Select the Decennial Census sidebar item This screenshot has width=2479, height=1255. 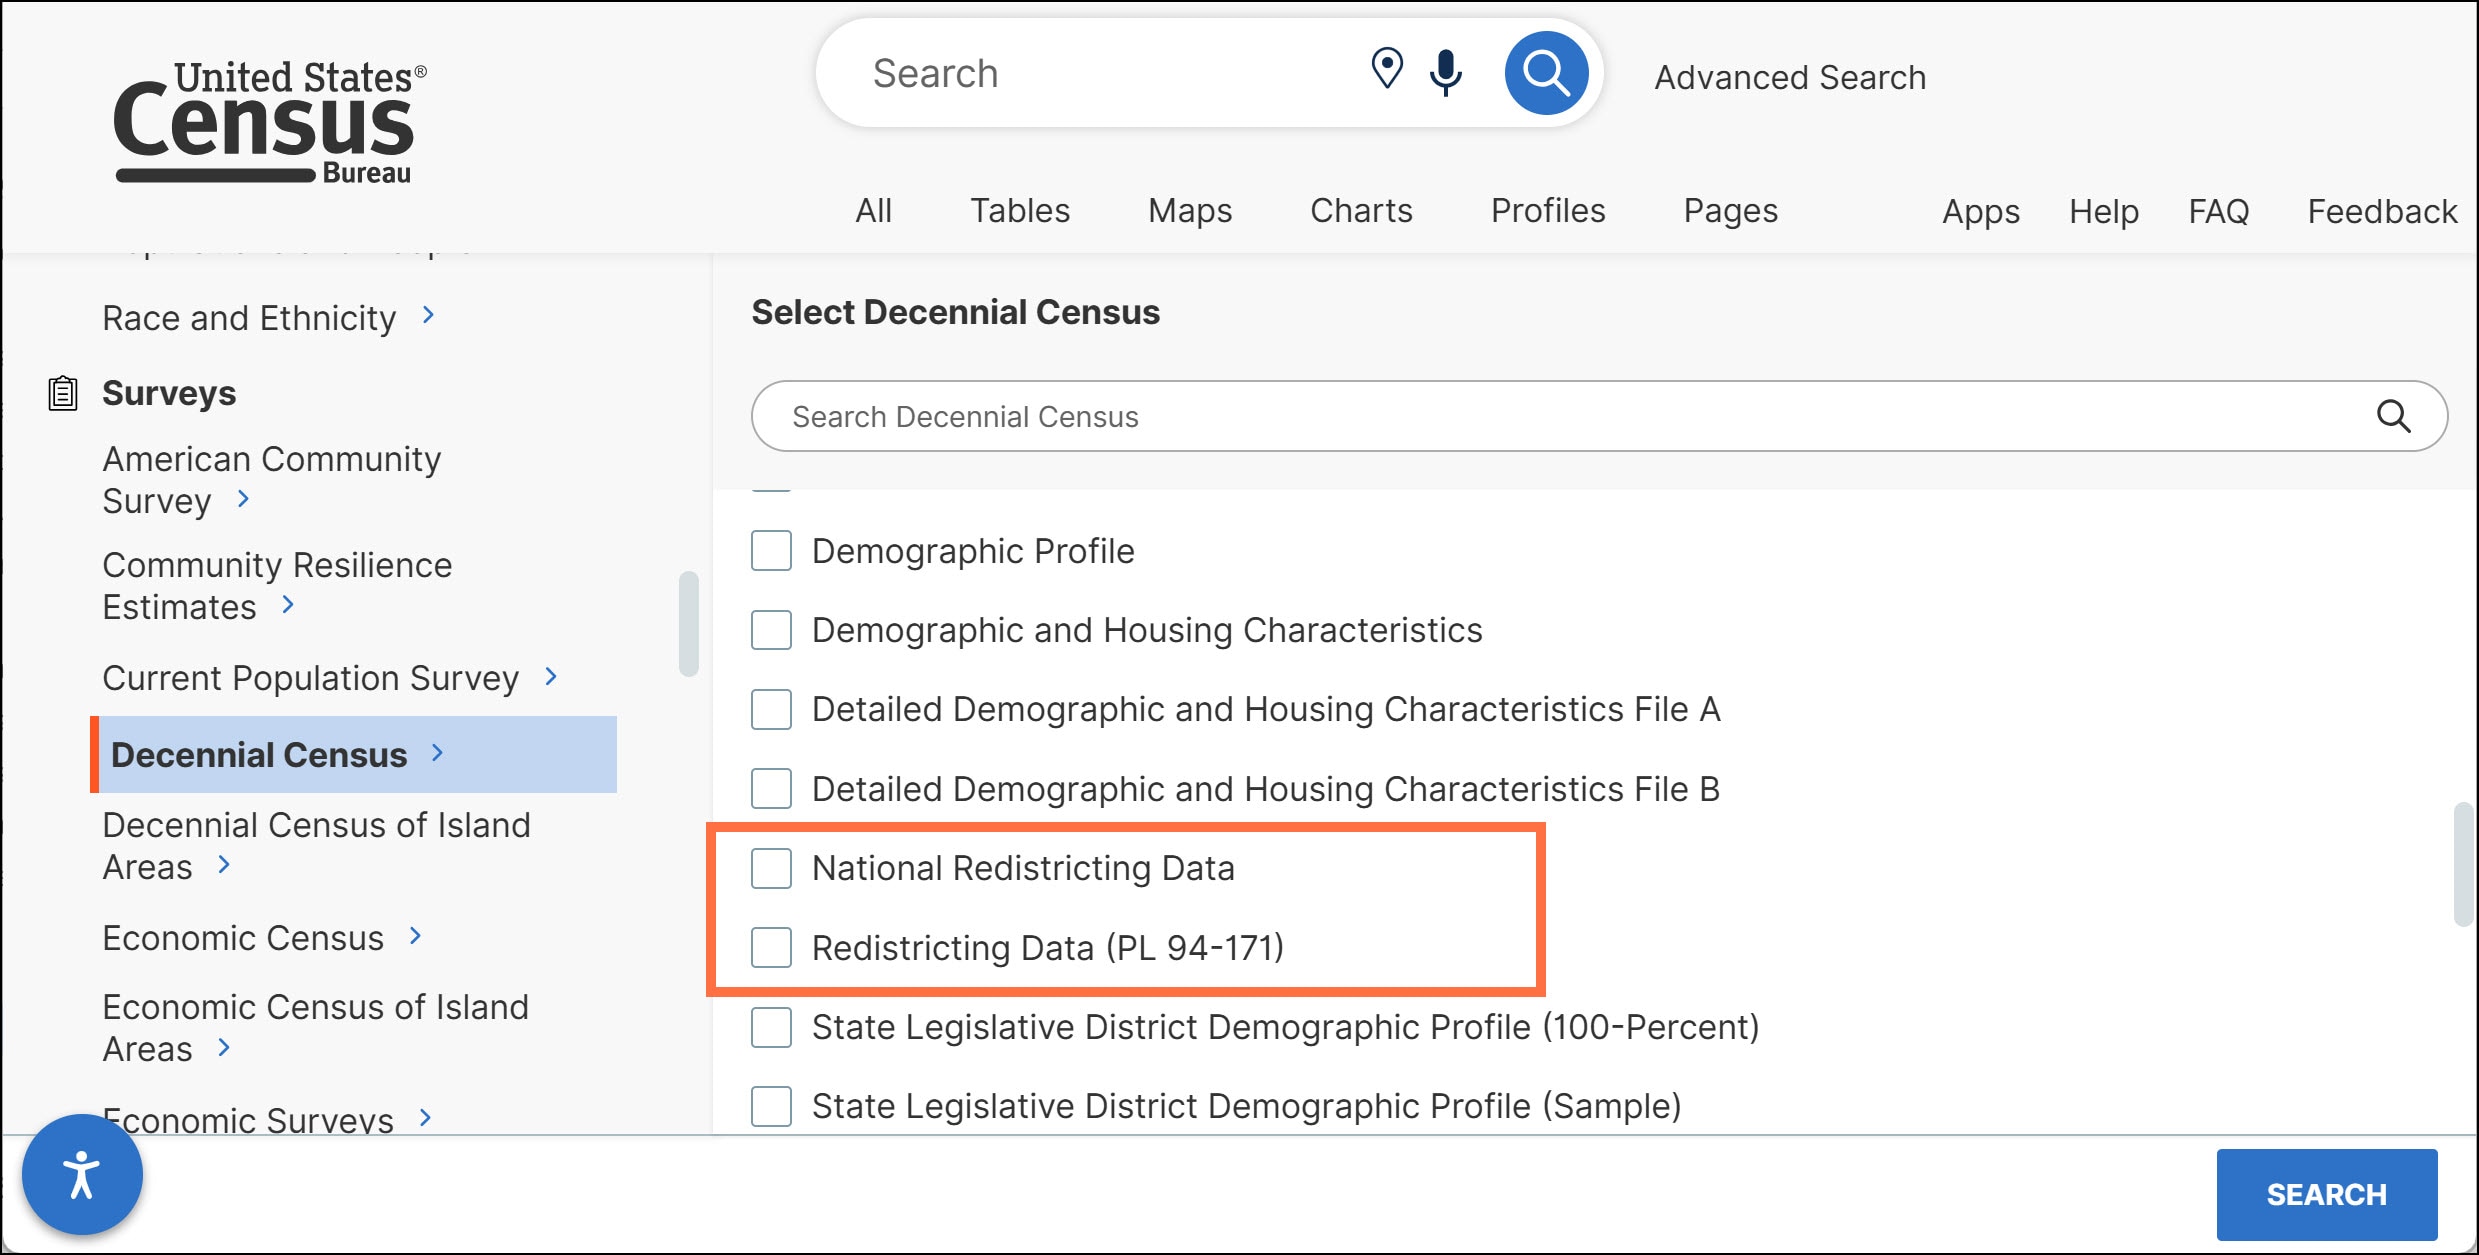tap(353, 754)
